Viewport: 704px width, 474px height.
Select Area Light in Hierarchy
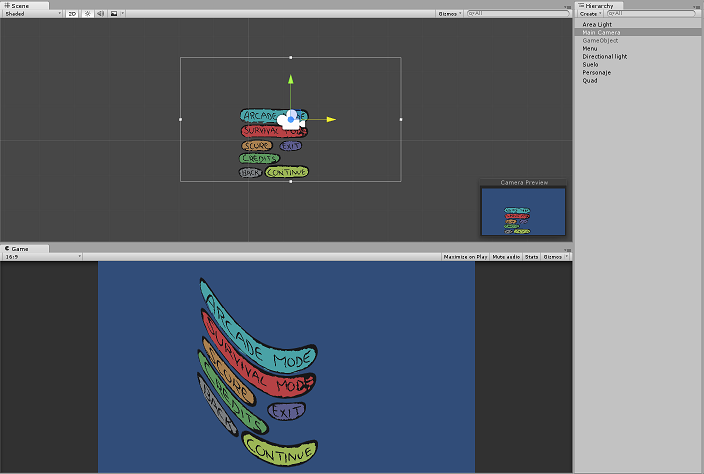click(x=597, y=24)
